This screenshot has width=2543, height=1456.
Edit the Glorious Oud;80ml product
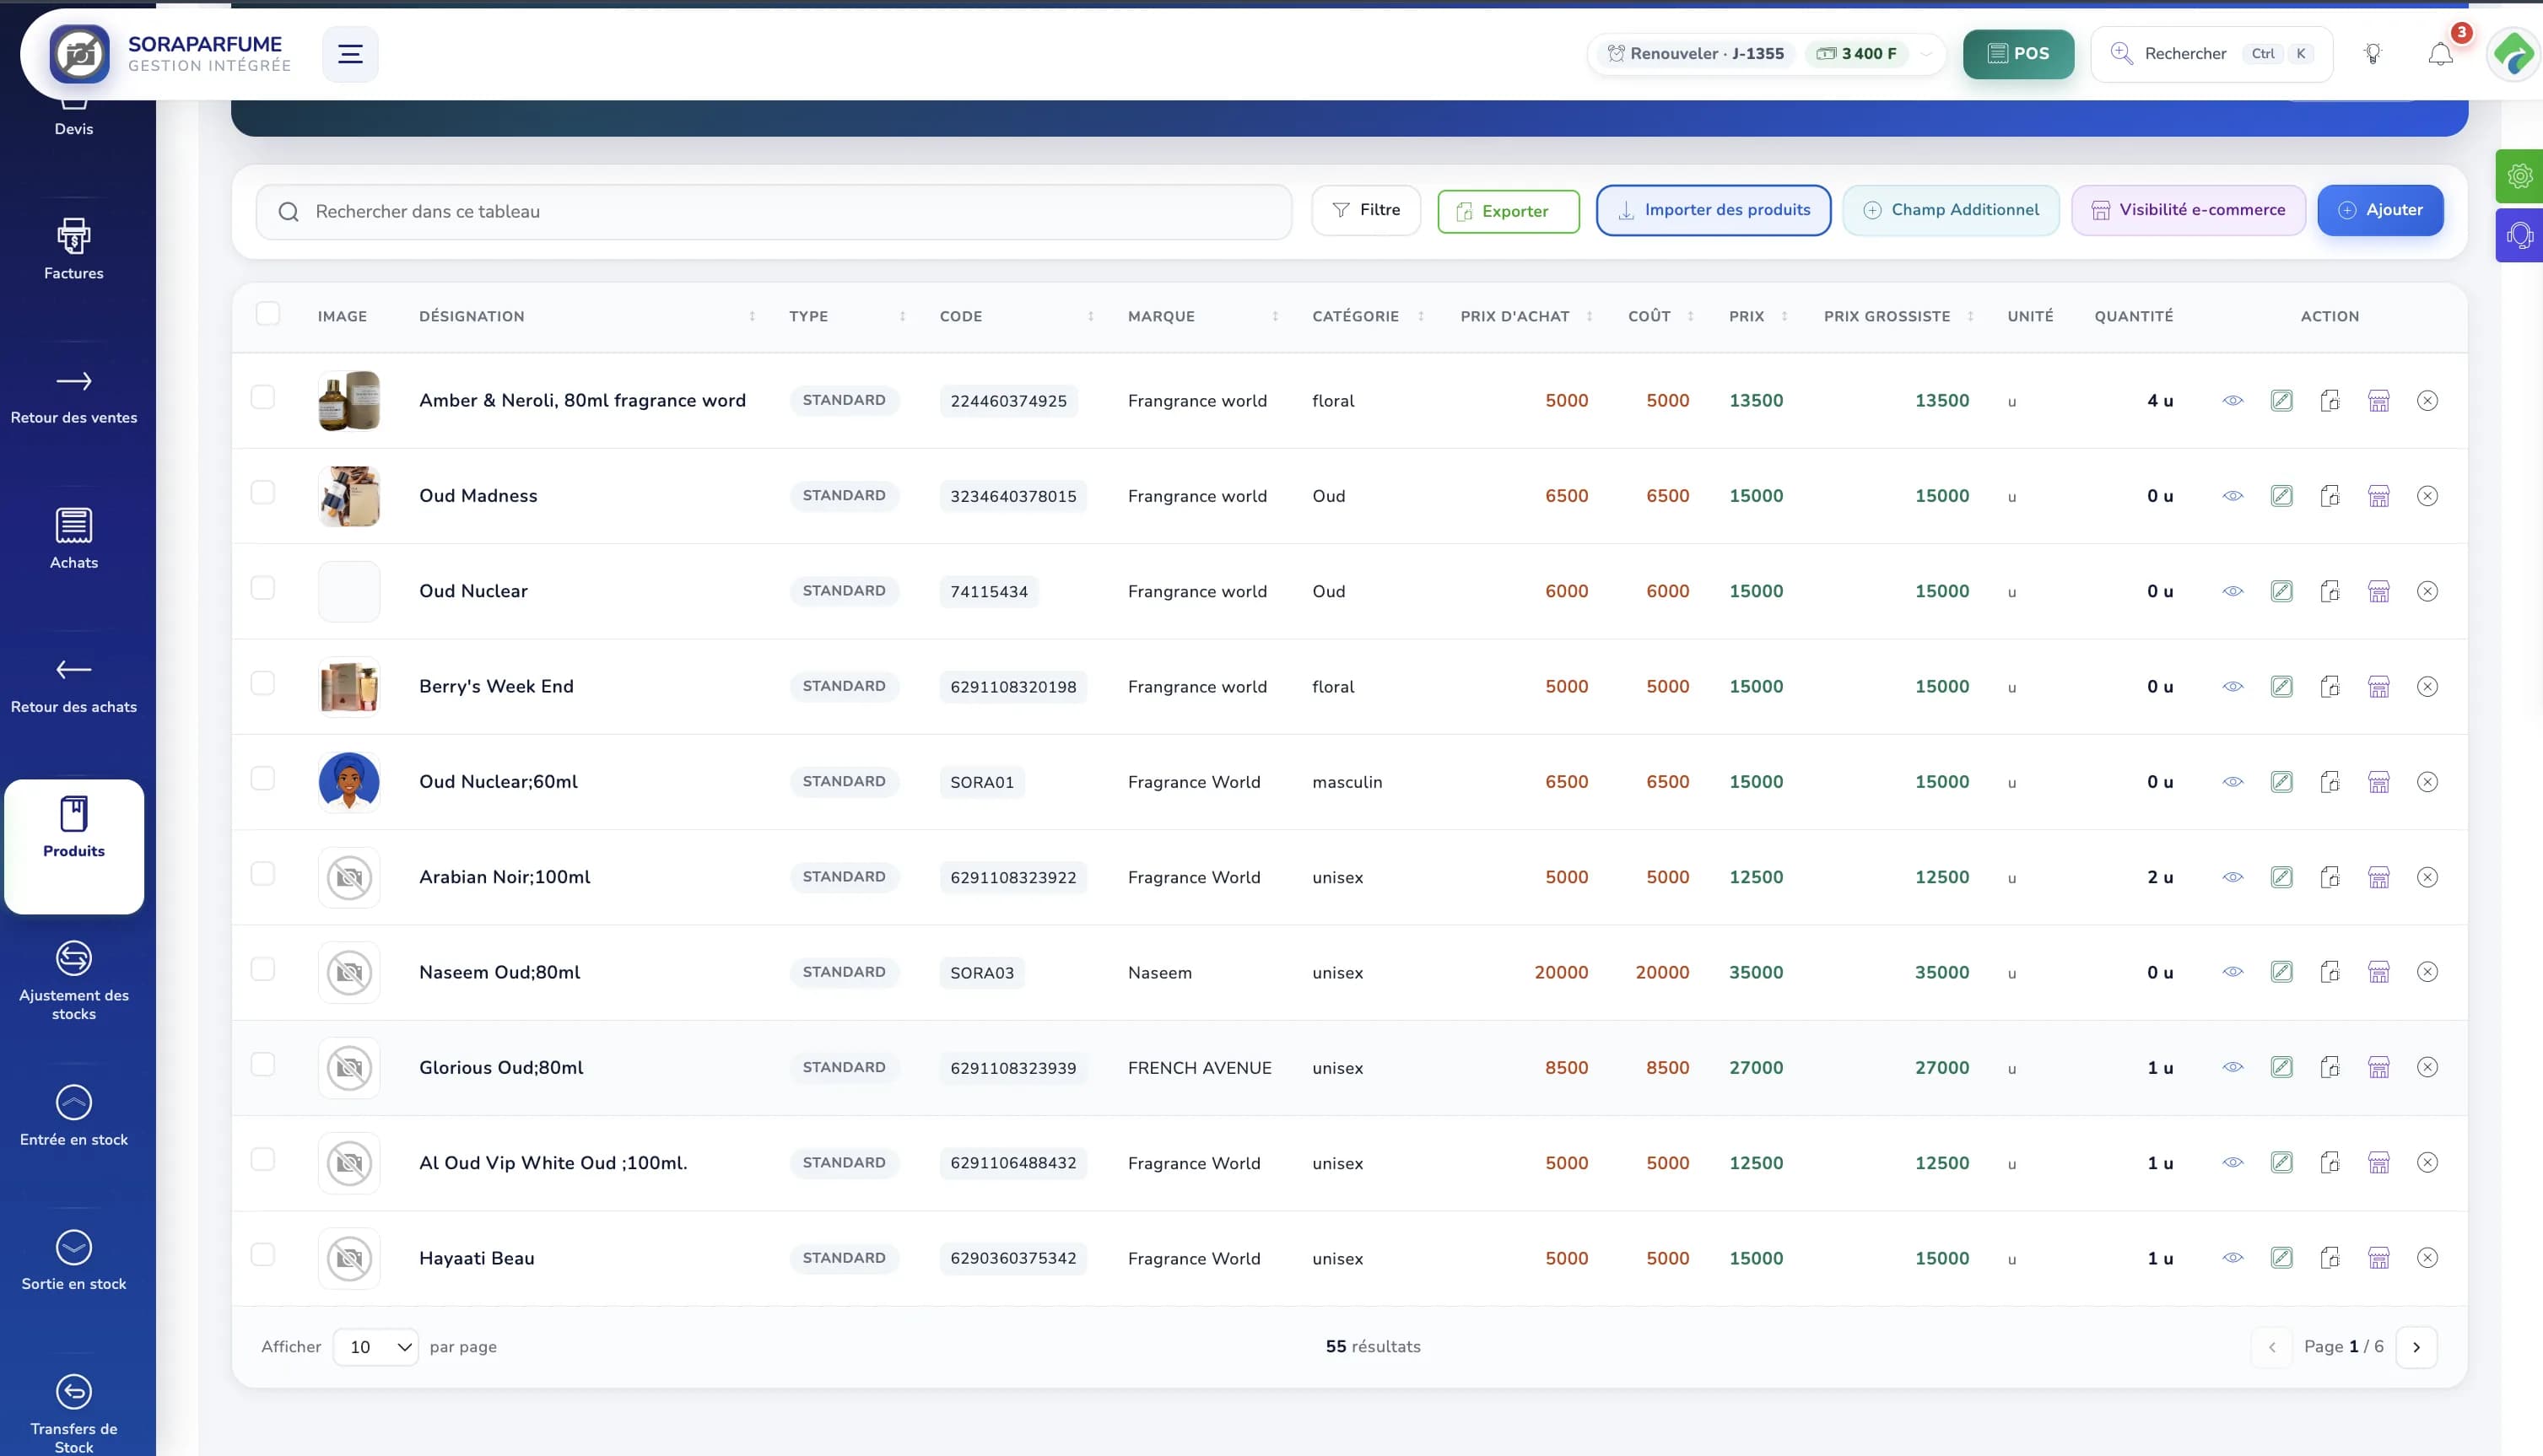[2281, 1068]
